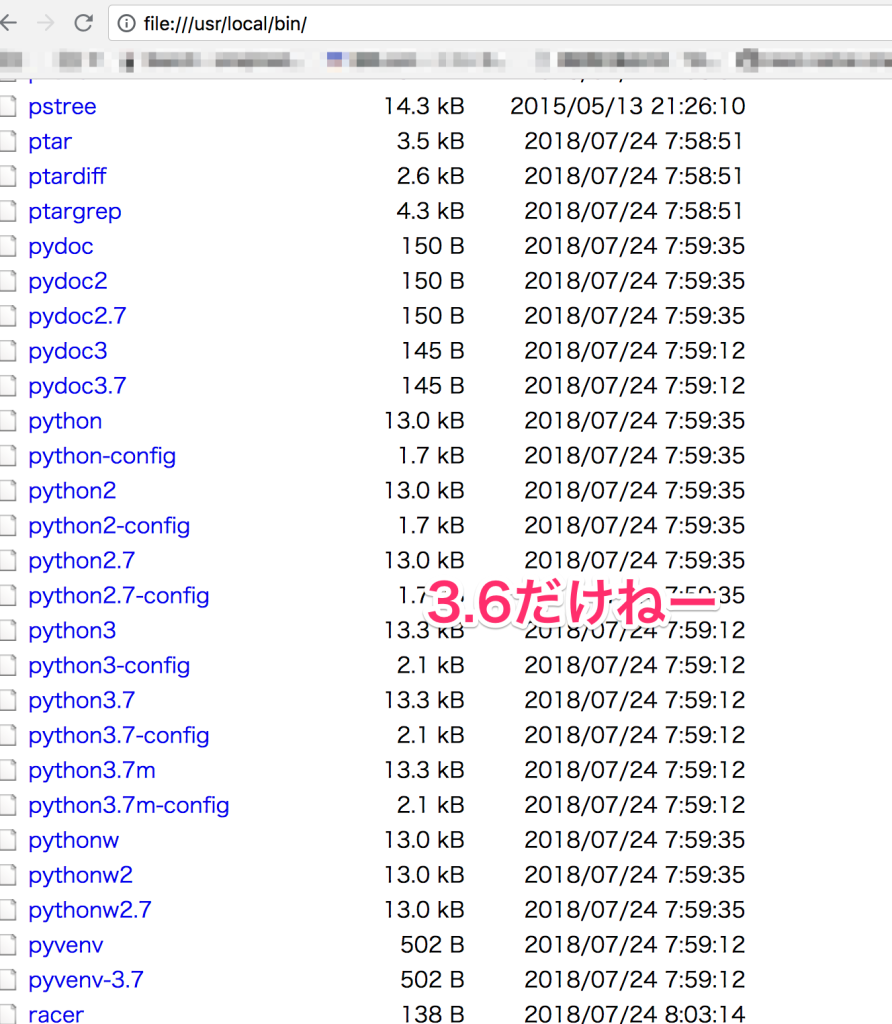Viewport: 892px width, 1024px height.
Task: Click the file icon next to racer
Action: 9,1012
